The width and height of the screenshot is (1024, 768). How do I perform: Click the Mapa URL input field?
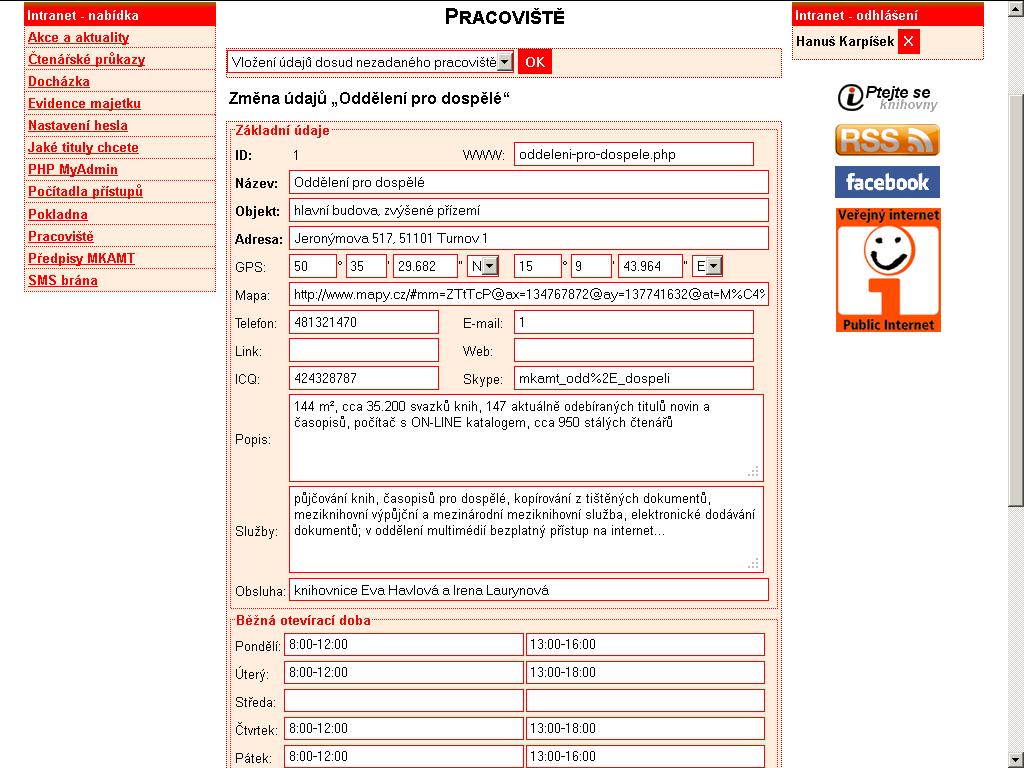[528, 294]
